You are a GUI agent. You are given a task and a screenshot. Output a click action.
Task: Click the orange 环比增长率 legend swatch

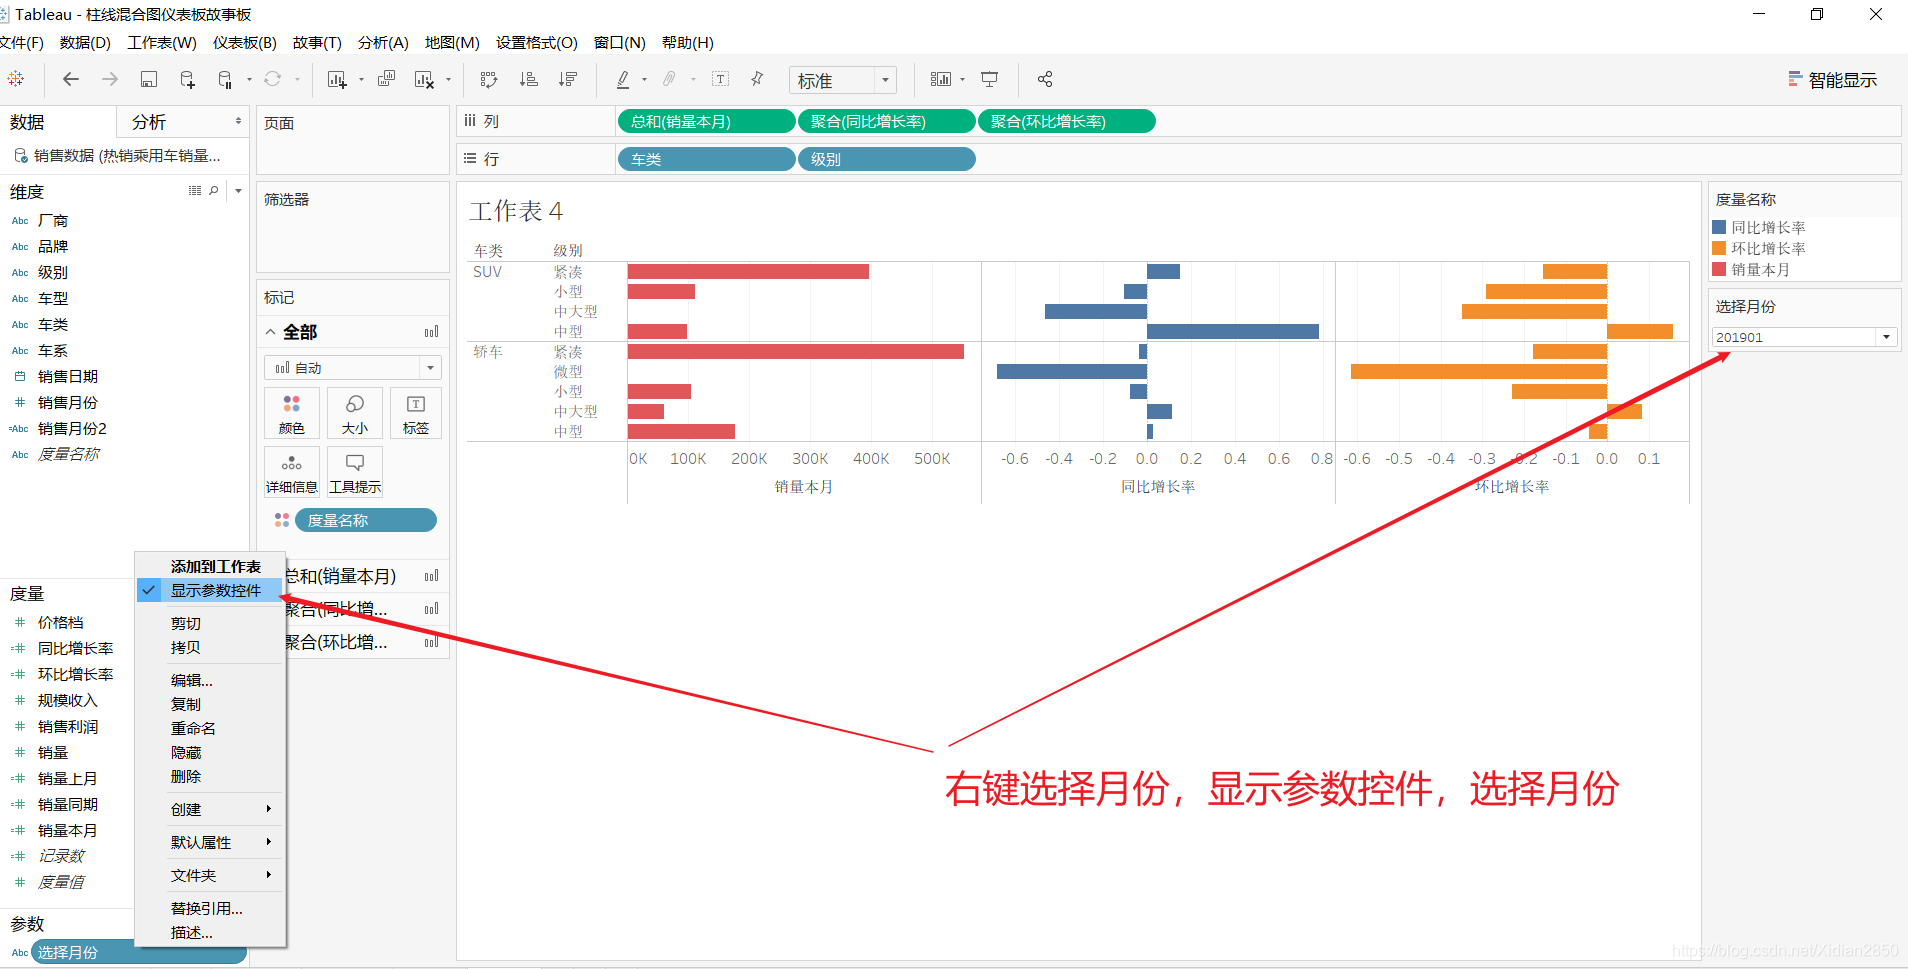(x=1719, y=248)
